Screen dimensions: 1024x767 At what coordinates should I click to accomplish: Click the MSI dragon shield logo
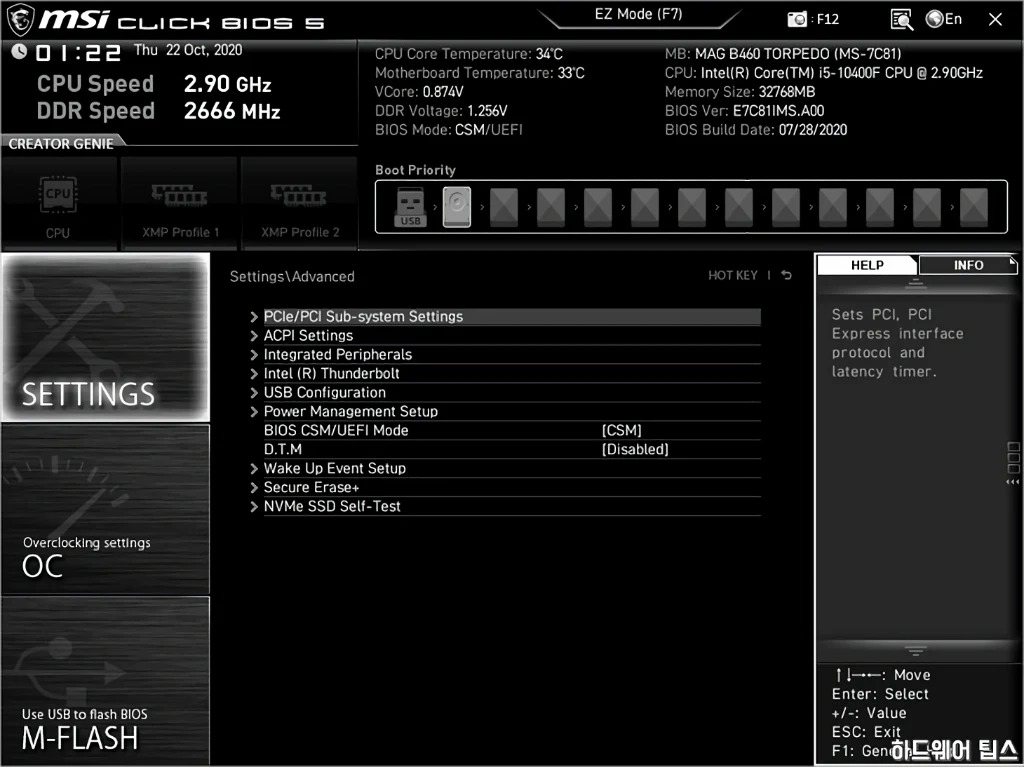pyautogui.click(x=20, y=20)
